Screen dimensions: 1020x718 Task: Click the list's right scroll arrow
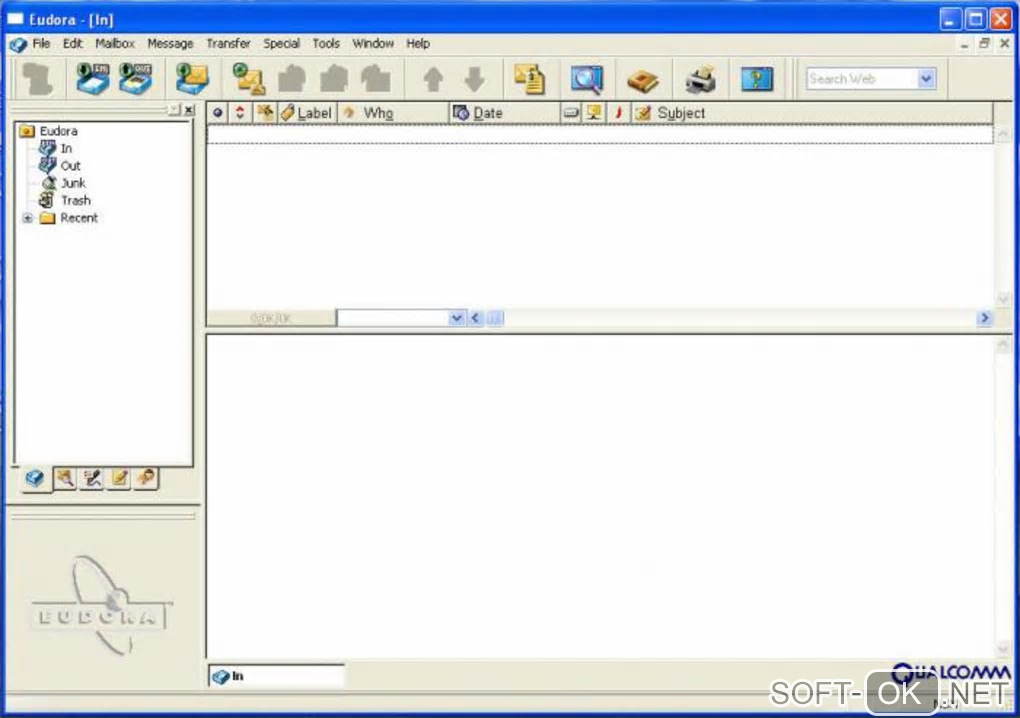tap(984, 318)
